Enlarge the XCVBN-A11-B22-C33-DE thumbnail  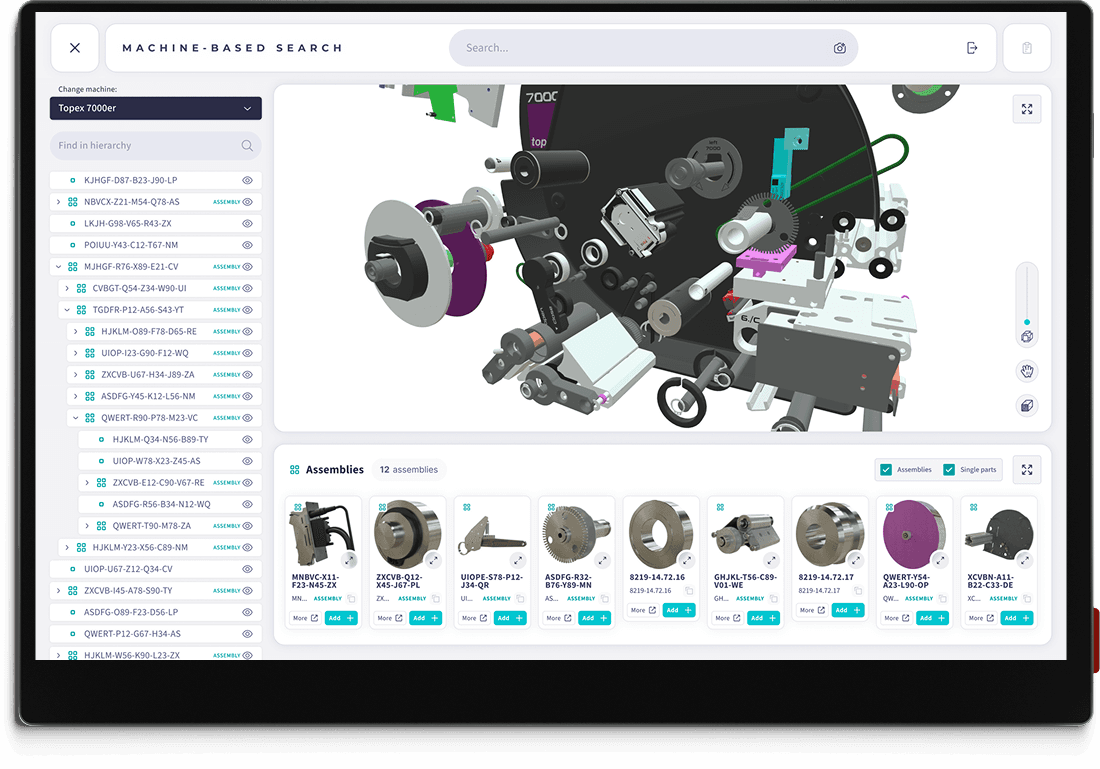[x=1025, y=560]
